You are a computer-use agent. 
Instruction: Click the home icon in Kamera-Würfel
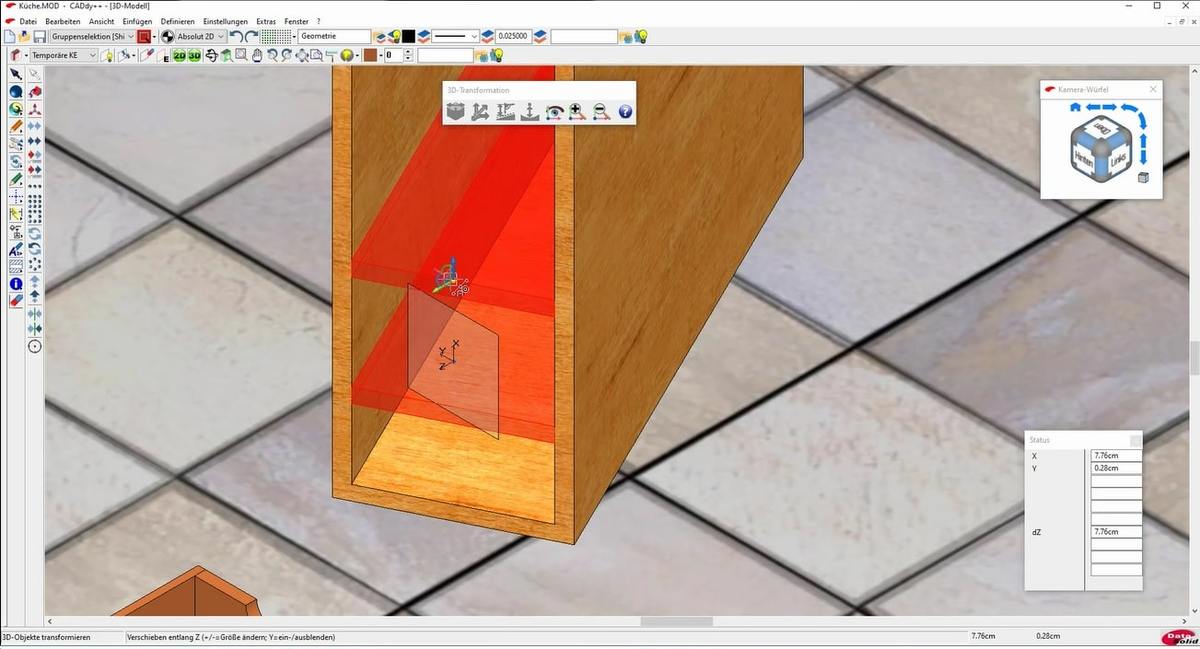pyautogui.click(x=1075, y=107)
